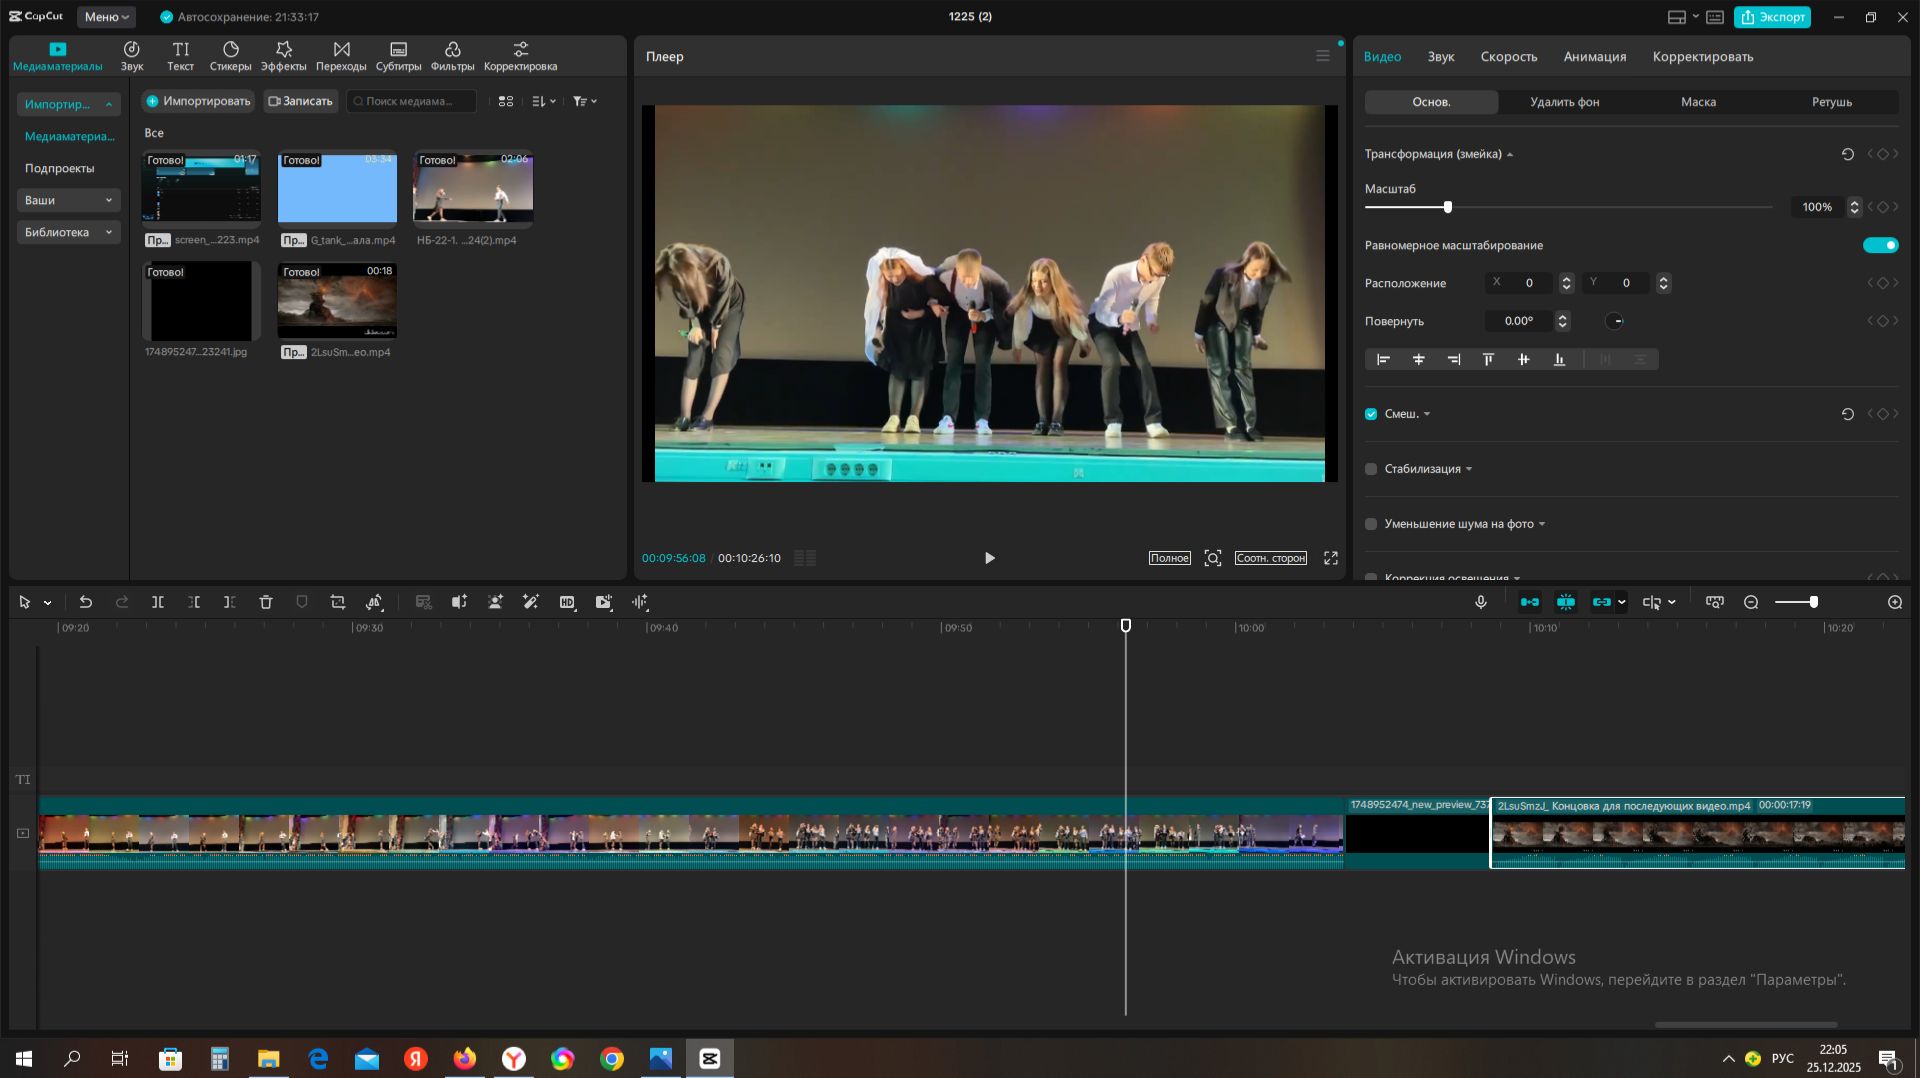Image resolution: width=1920 pixels, height=1078 pixels.
Task: Click the Импортировать button
Action: point(198,101)
